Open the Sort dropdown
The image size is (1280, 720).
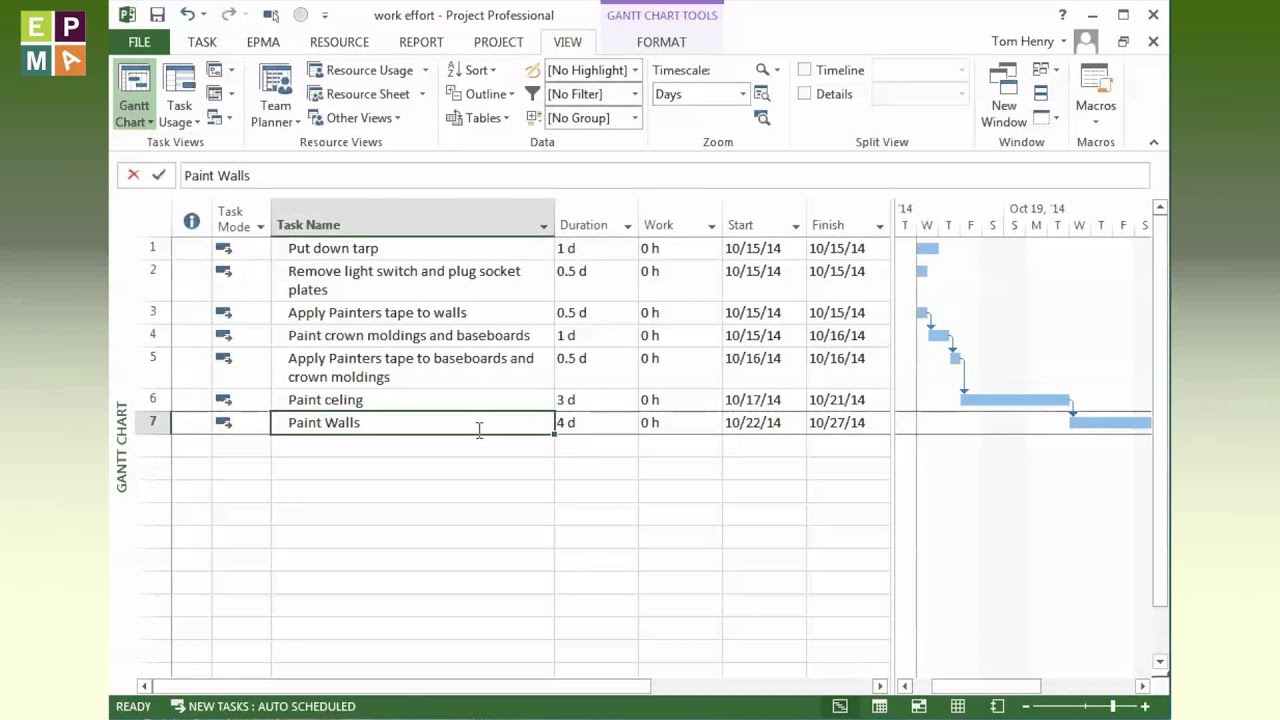pos(471,70)
